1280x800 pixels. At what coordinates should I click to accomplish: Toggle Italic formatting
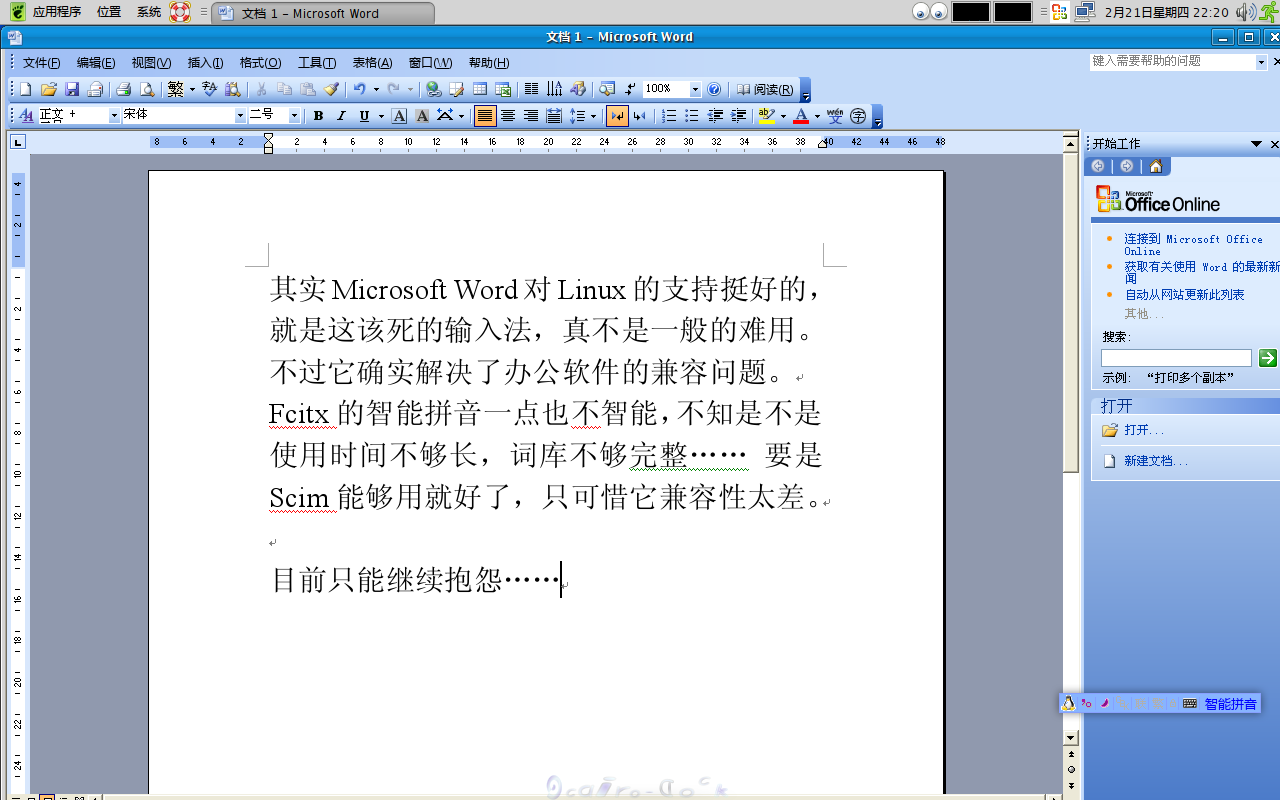[x=341, y=116]
